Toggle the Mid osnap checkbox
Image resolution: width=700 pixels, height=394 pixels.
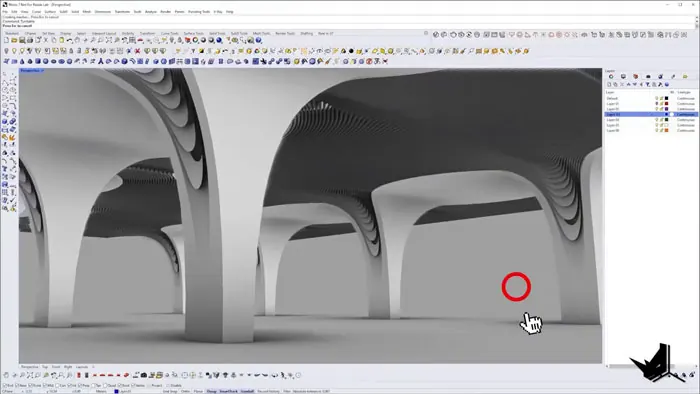pos(45,386)
